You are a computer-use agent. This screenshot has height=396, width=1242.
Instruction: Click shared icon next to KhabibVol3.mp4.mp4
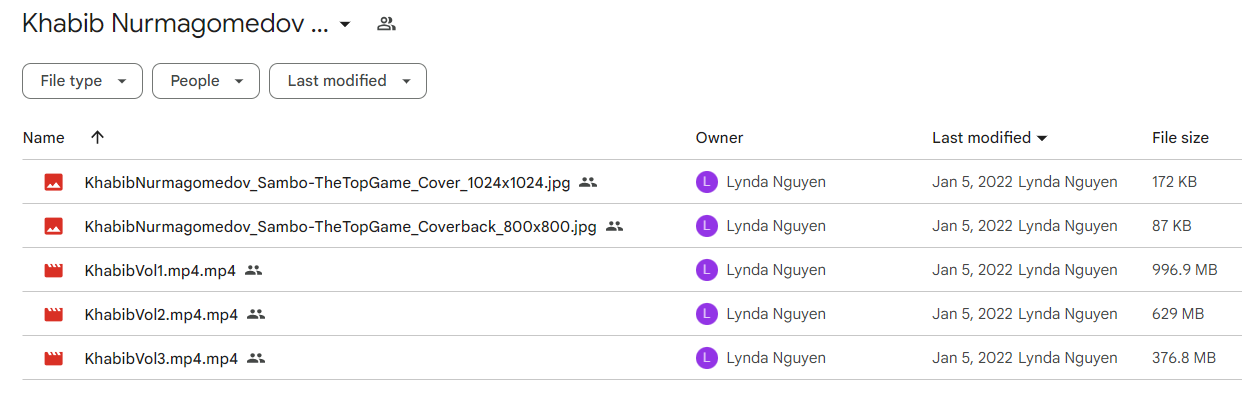click(x=255, y=358)
